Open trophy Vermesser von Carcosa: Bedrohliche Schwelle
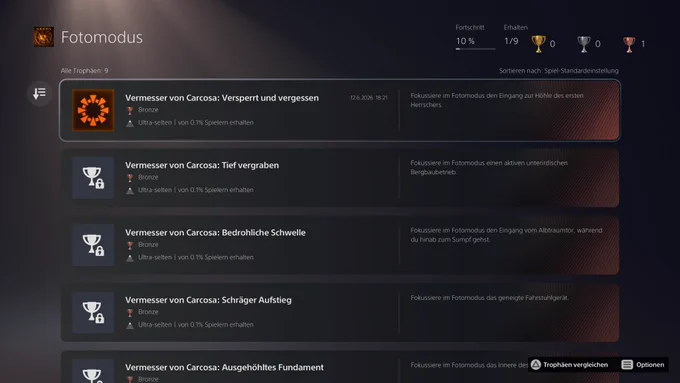The width and height of the screenshot is (680, 383). pos(340,245)
